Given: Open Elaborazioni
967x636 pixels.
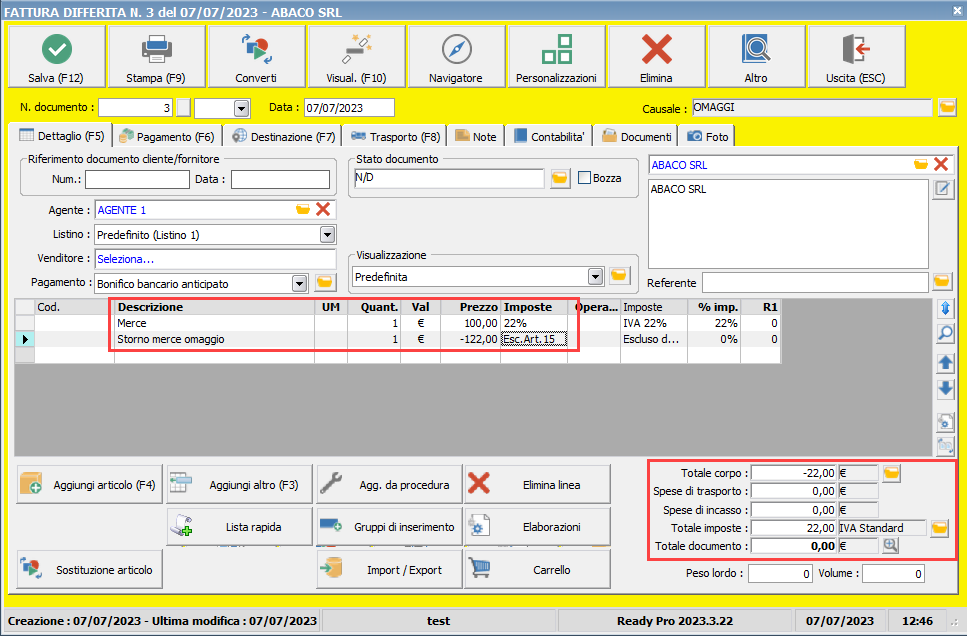Looking at the screenshot, I should pos(537,527).
